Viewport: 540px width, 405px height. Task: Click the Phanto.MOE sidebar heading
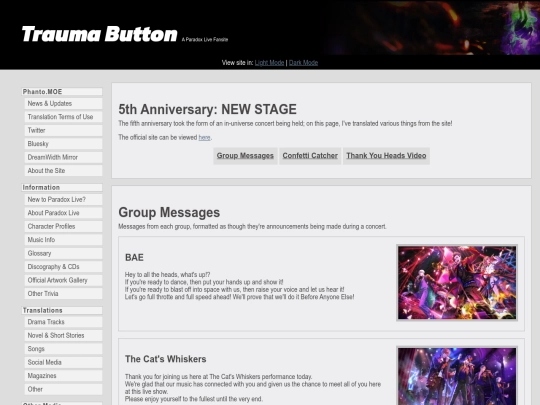tap(62, 92)
